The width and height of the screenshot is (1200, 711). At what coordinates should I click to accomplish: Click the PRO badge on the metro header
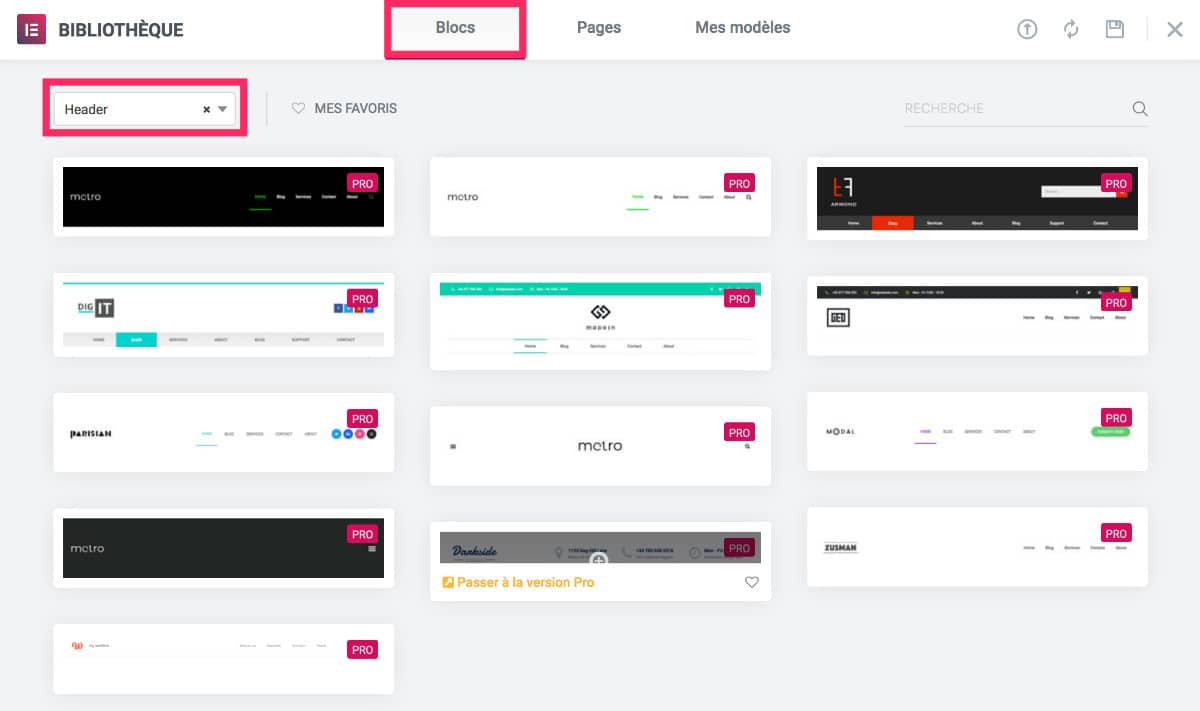362,183
